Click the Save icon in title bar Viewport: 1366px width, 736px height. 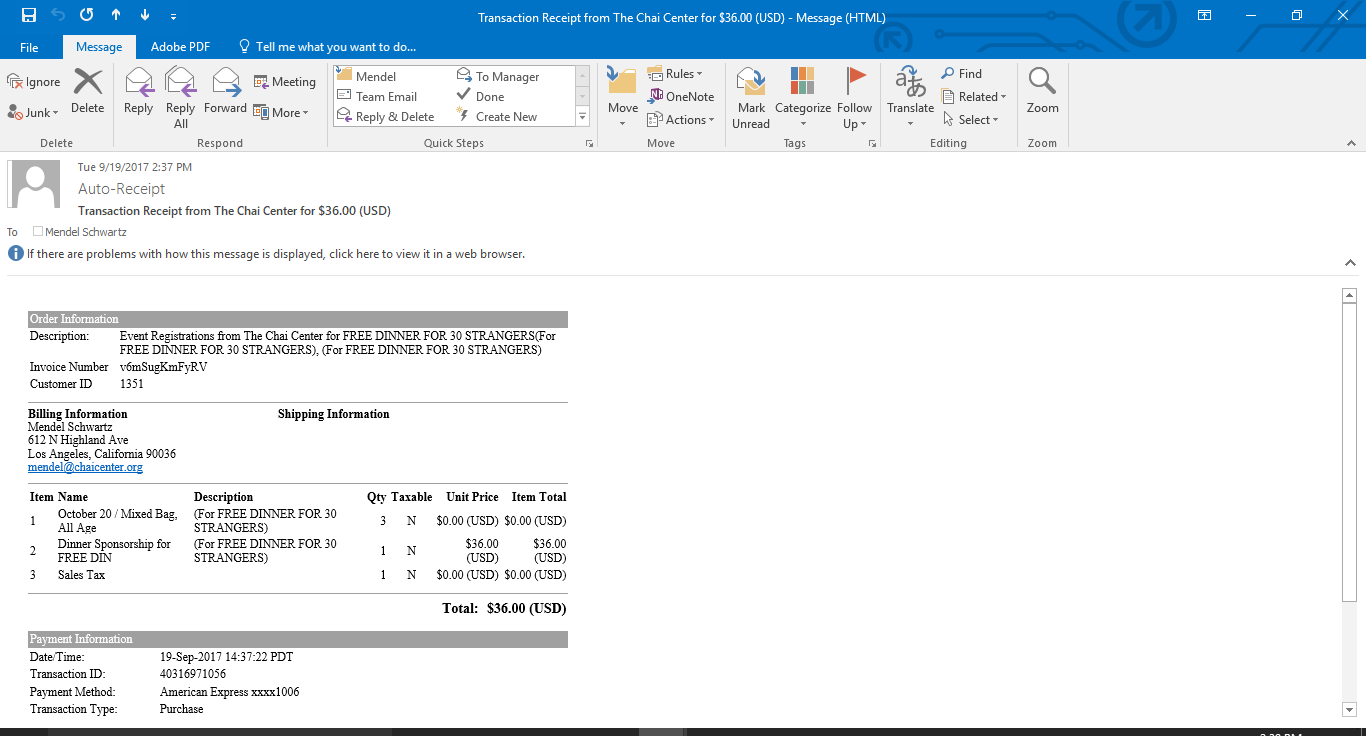click(28, 15)
